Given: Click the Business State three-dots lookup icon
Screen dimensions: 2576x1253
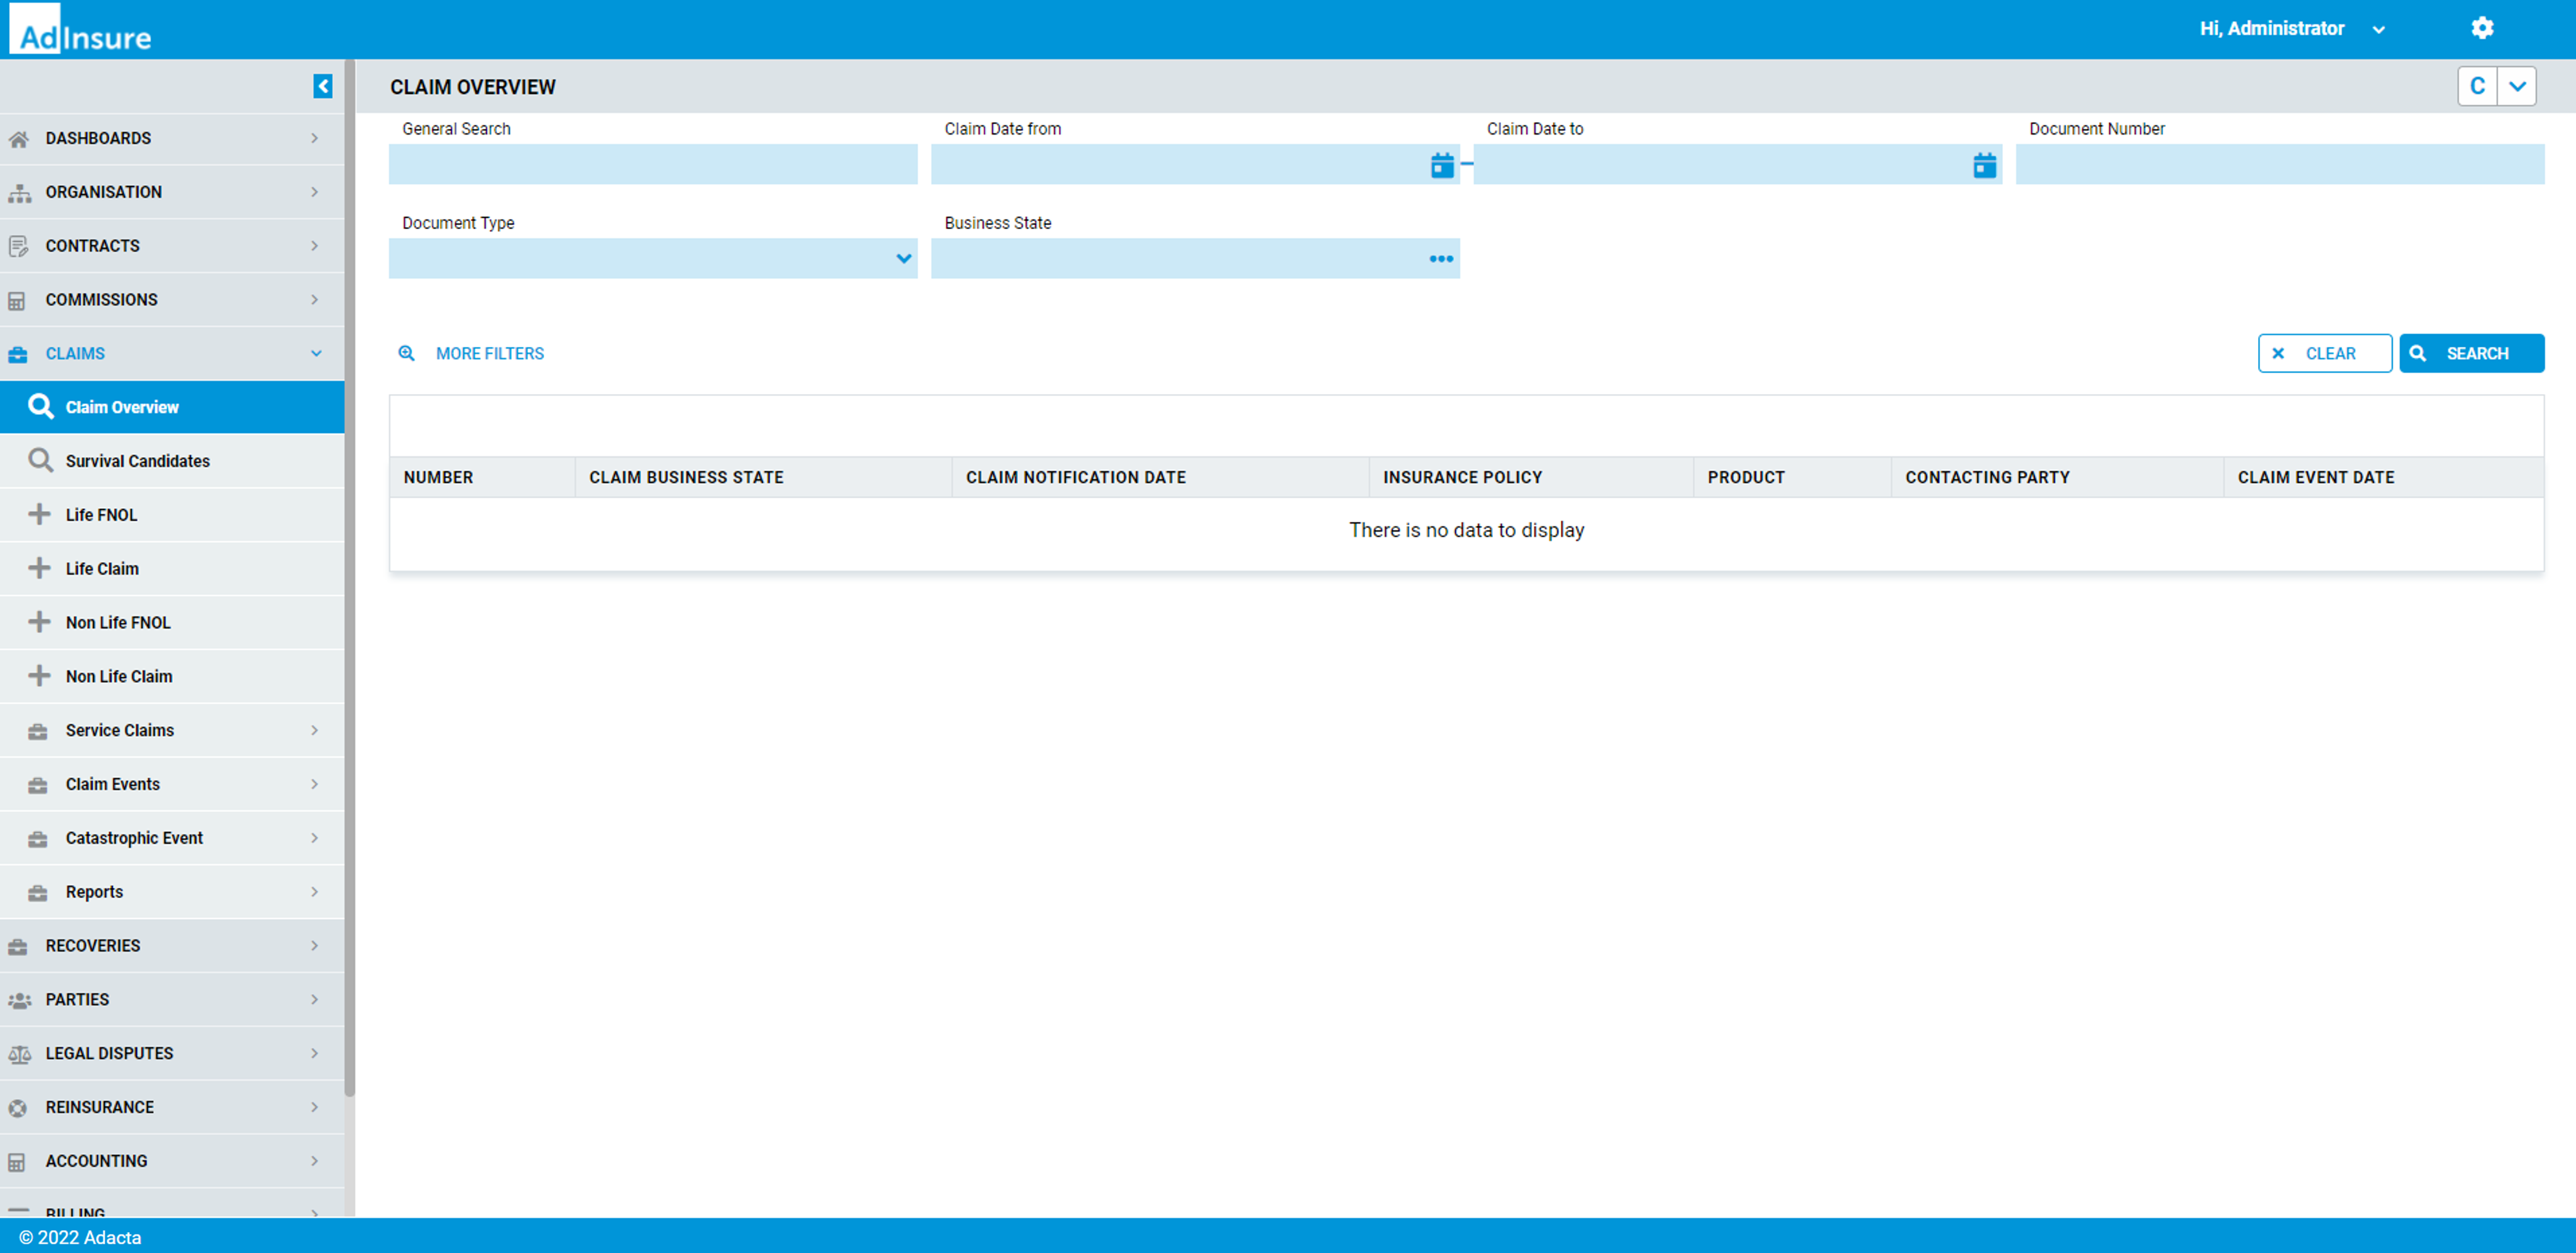Looking at the screenshot, I should point(1440,259).
